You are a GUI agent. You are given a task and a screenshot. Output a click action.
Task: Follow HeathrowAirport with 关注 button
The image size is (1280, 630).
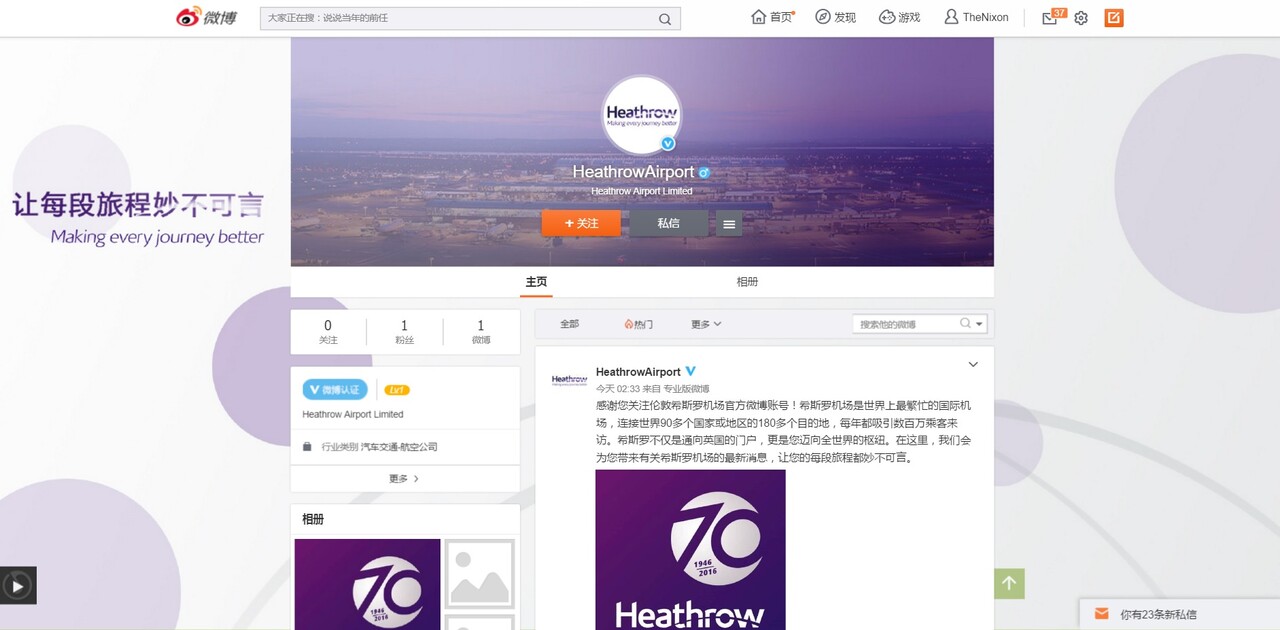(581, 223)
